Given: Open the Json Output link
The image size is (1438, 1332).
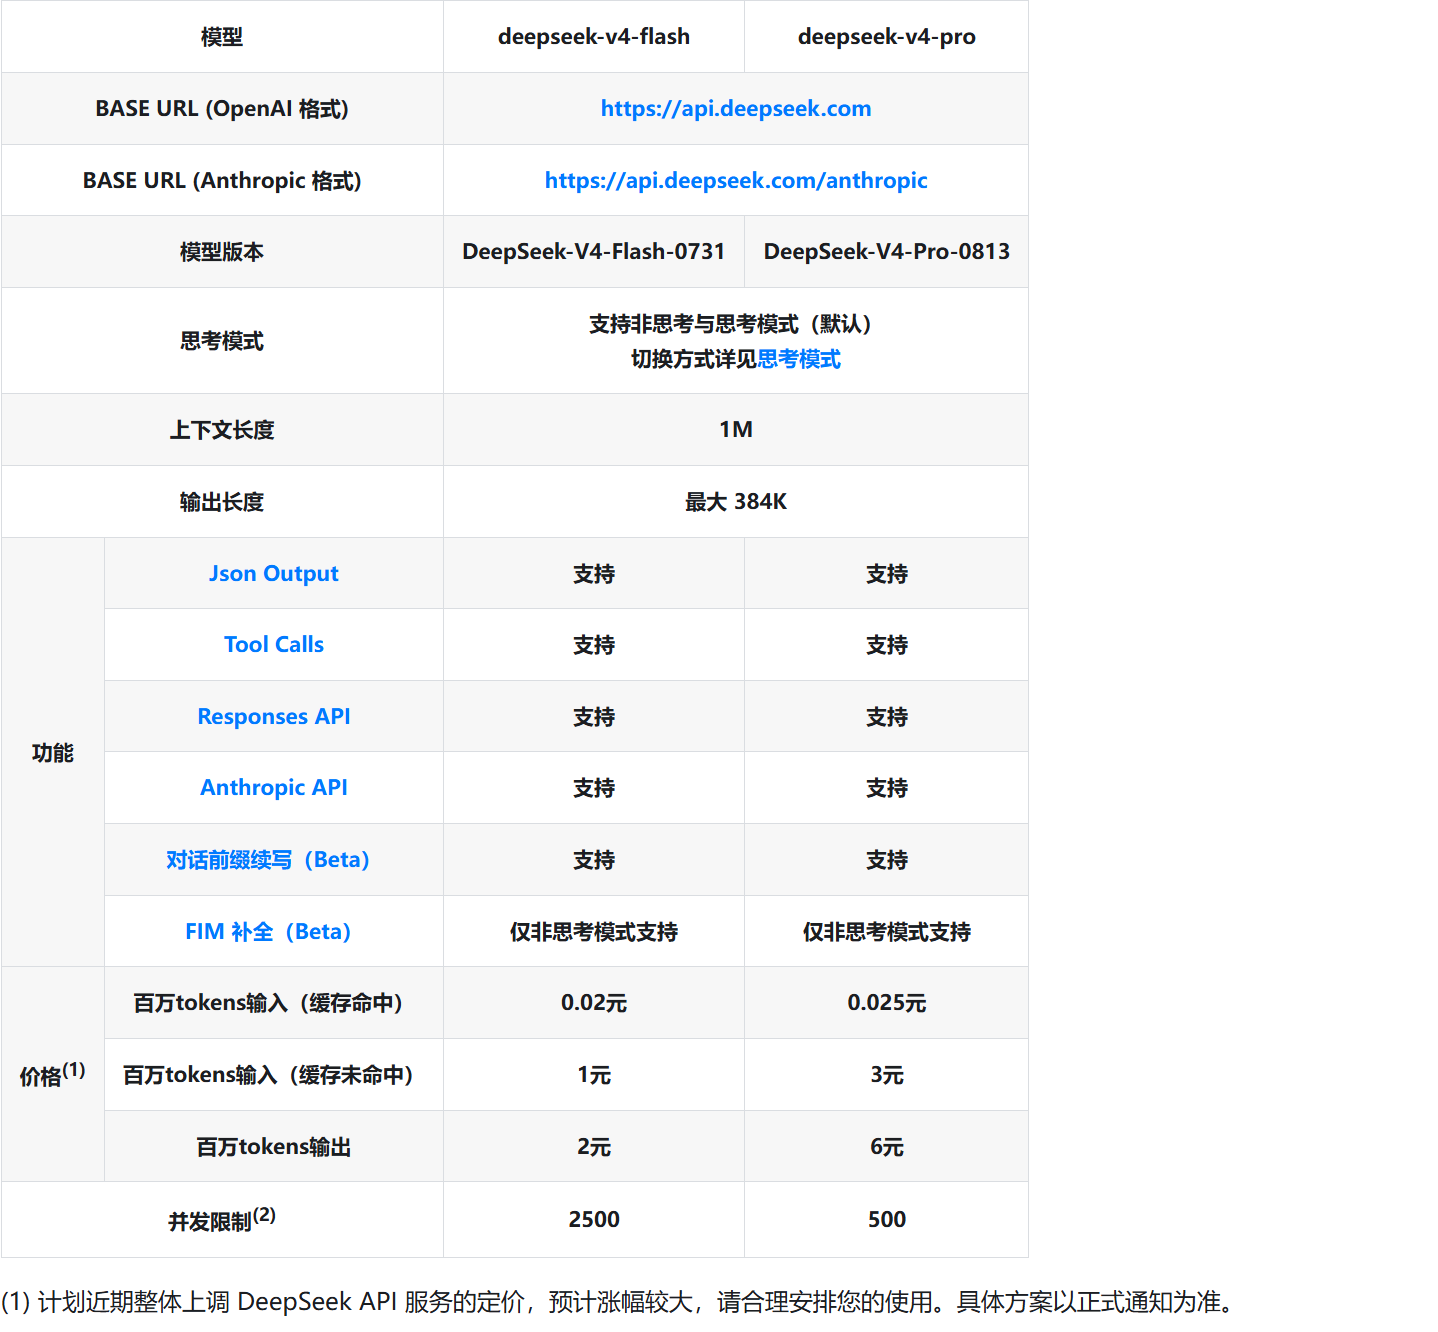Looking at the screenshot, I should (x=274, y=573).
